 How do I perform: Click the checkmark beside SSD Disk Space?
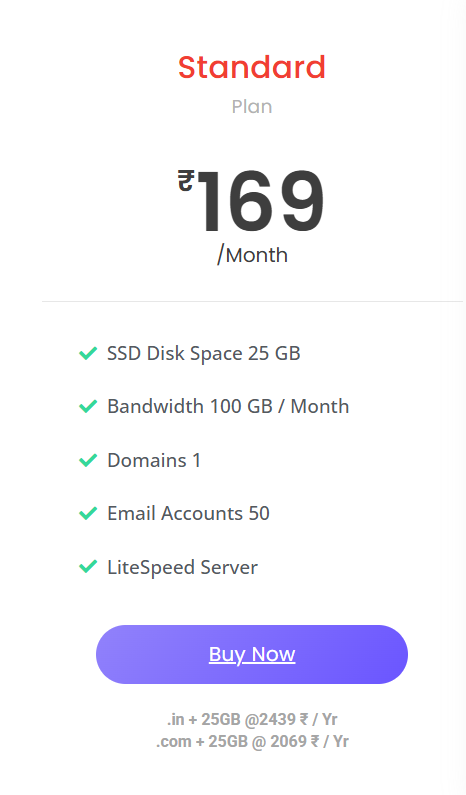(x=88, y=353)
